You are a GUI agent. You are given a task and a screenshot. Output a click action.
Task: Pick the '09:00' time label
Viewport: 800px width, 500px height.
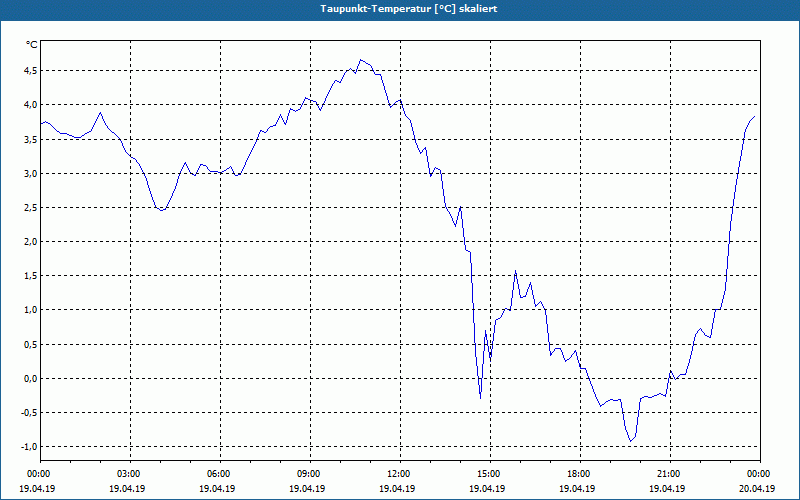(x=311, y=474)
